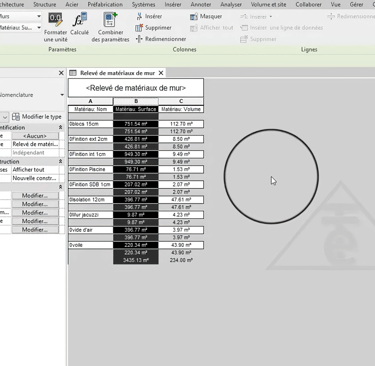Select column header C
Screen dimensions: 375x366
[x=181, y=101]
